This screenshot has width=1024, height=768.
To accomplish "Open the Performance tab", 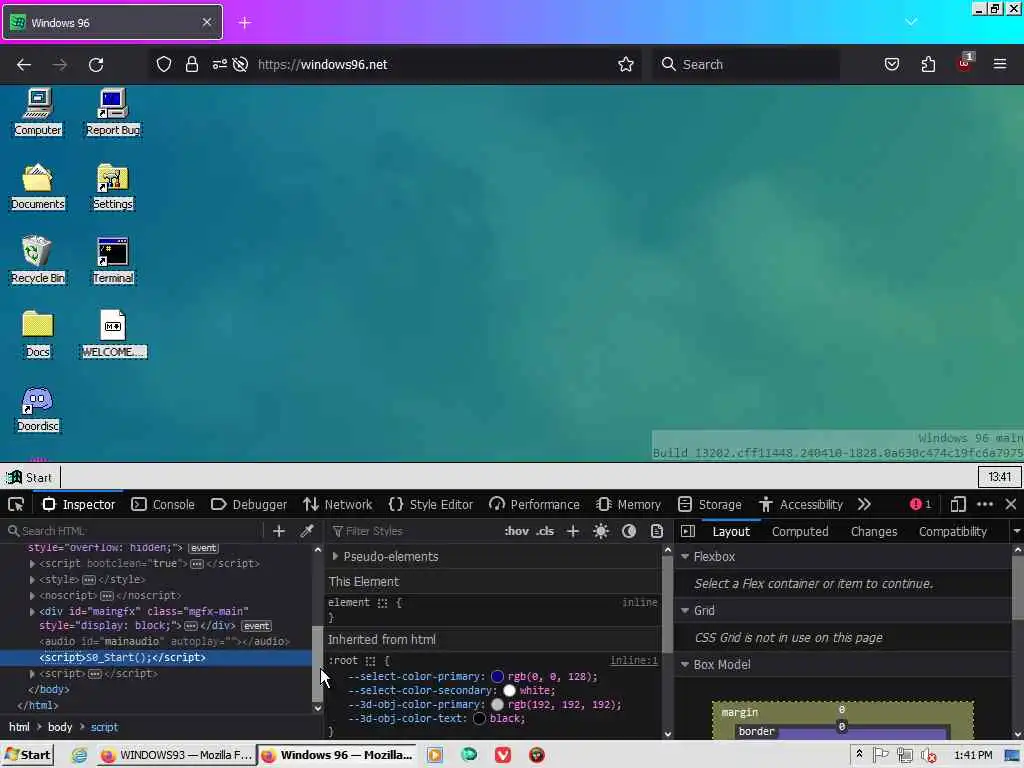I will (x=534, y=504).
